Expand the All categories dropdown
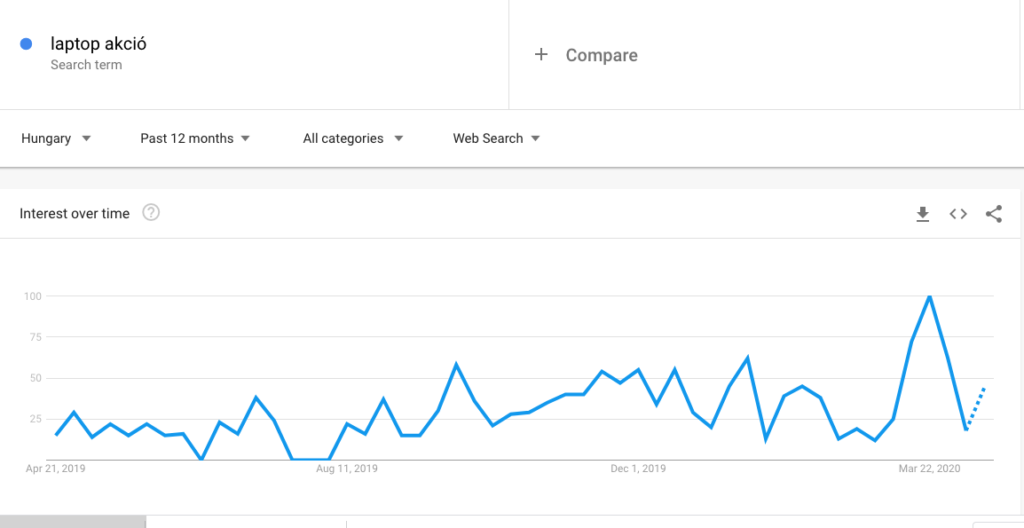The height and width of the screenshot is (528, 1024). (353, 139)
